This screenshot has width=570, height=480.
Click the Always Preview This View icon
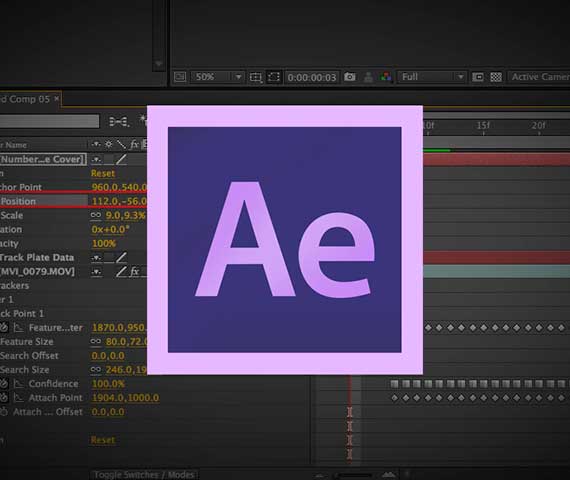180,77
